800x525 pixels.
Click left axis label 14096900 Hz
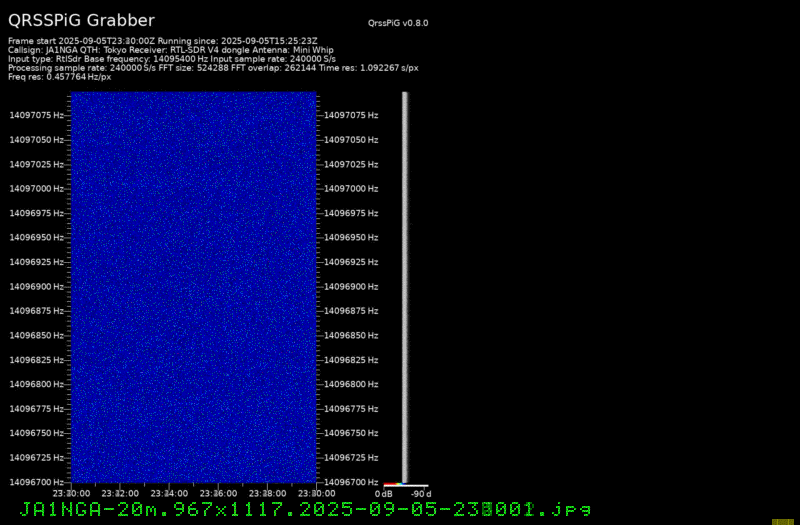click(36, 287)
